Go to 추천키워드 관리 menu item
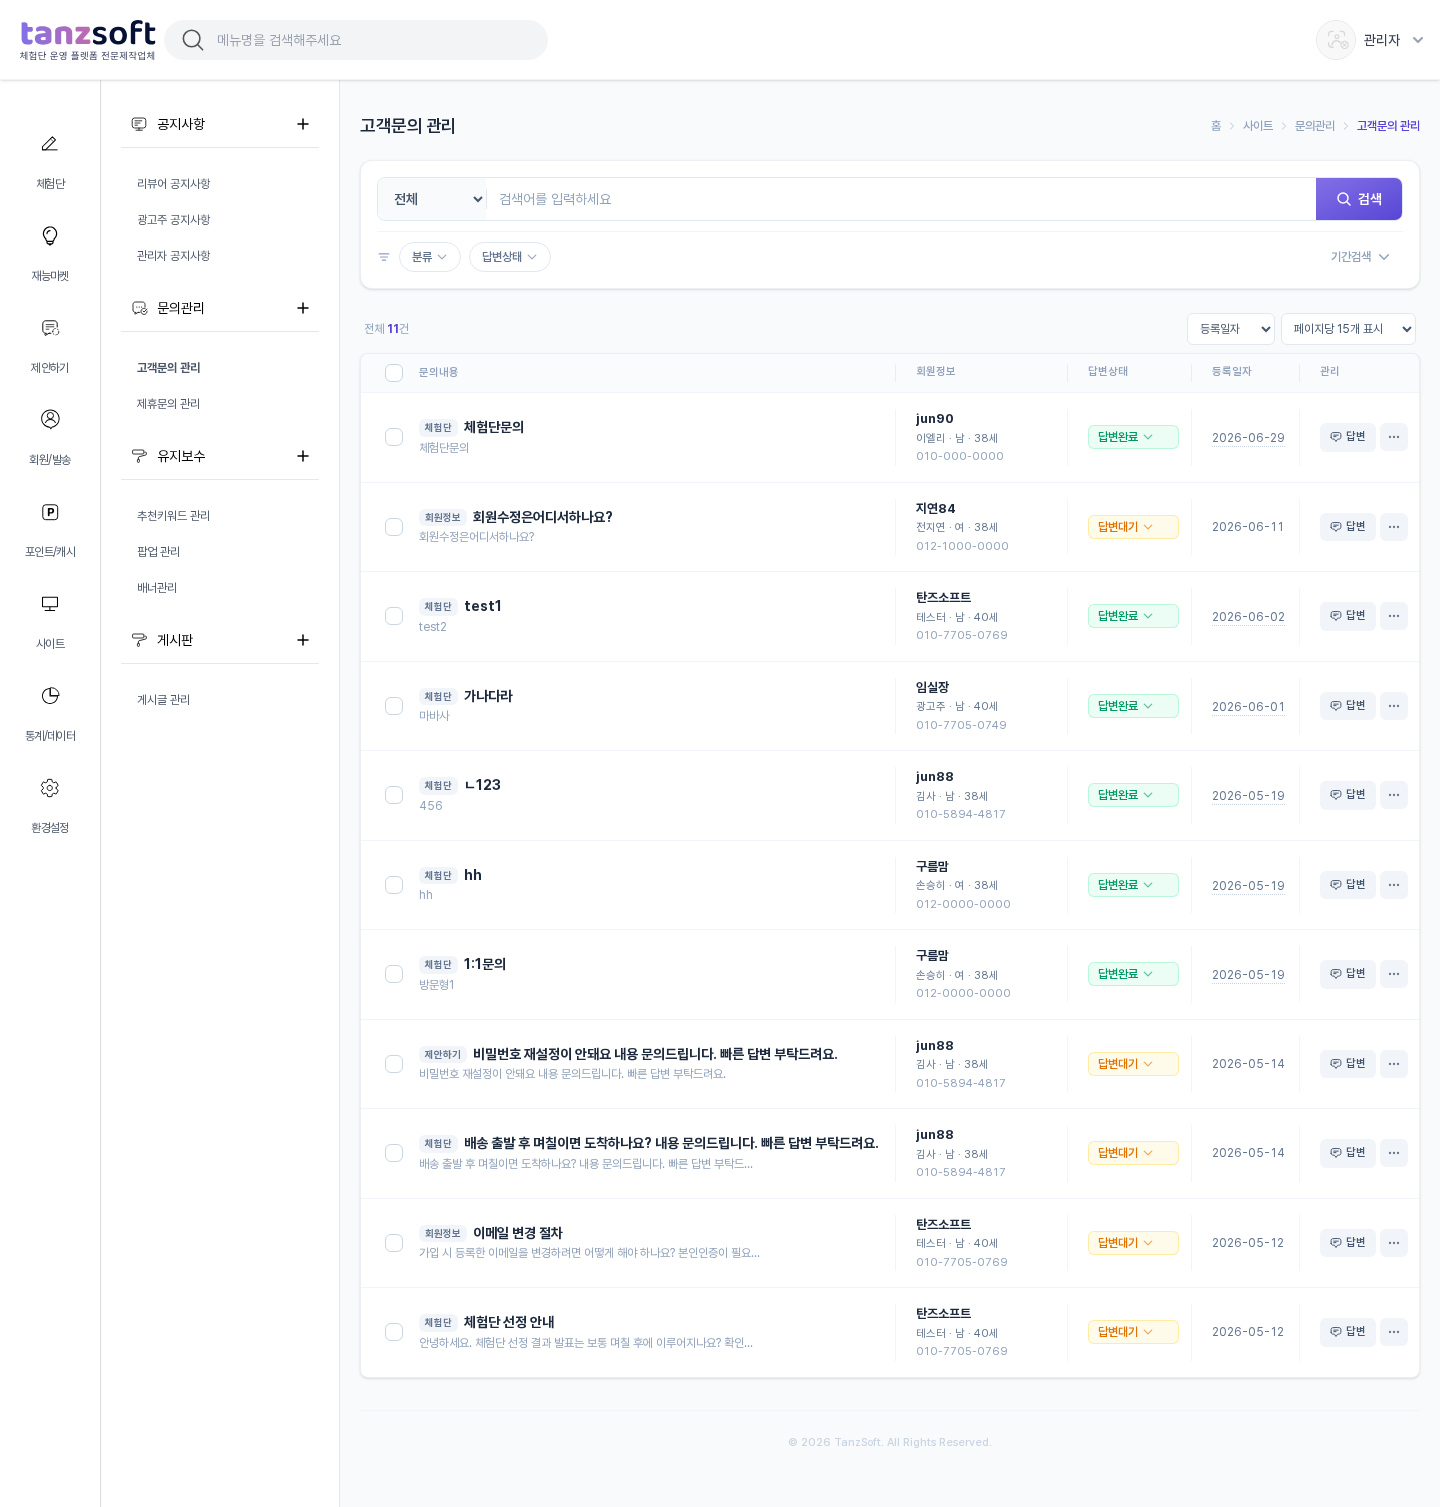This screenshot has height=1507, width=1440. click(174, 516)
